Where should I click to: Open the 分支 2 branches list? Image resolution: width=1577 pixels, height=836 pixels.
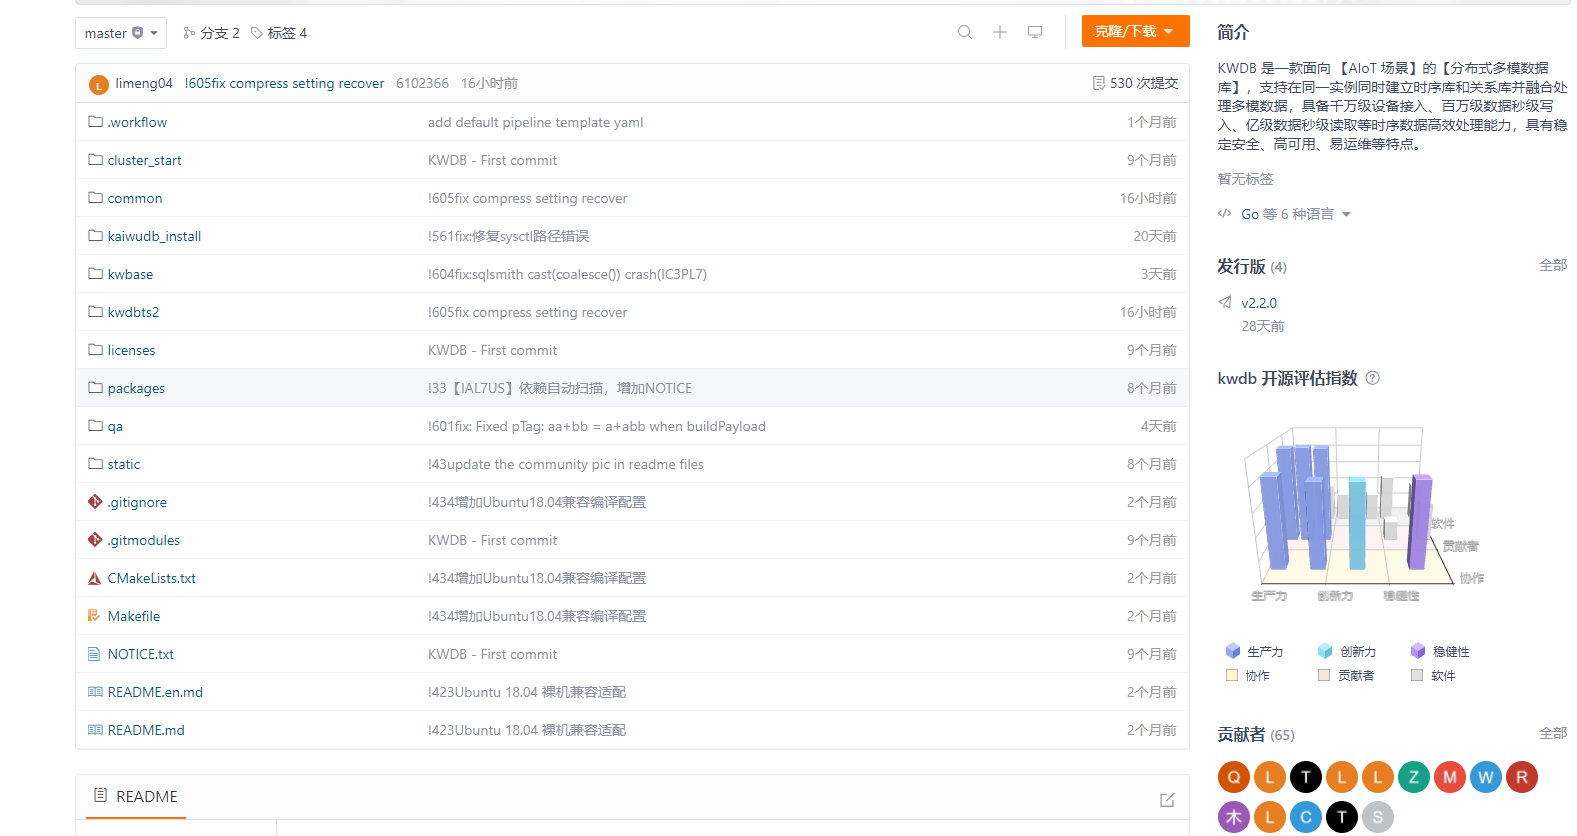click(211, 33)
